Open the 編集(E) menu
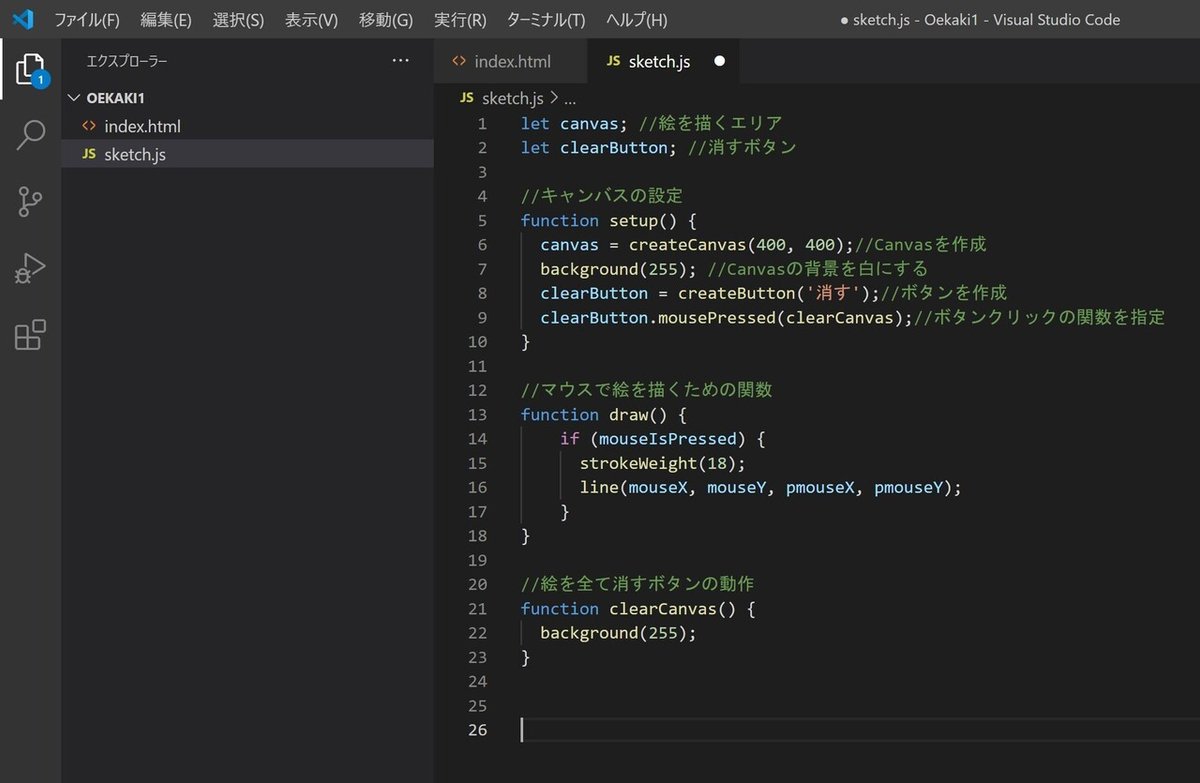The image size is (1200, 783). click(x=166, y=20)
